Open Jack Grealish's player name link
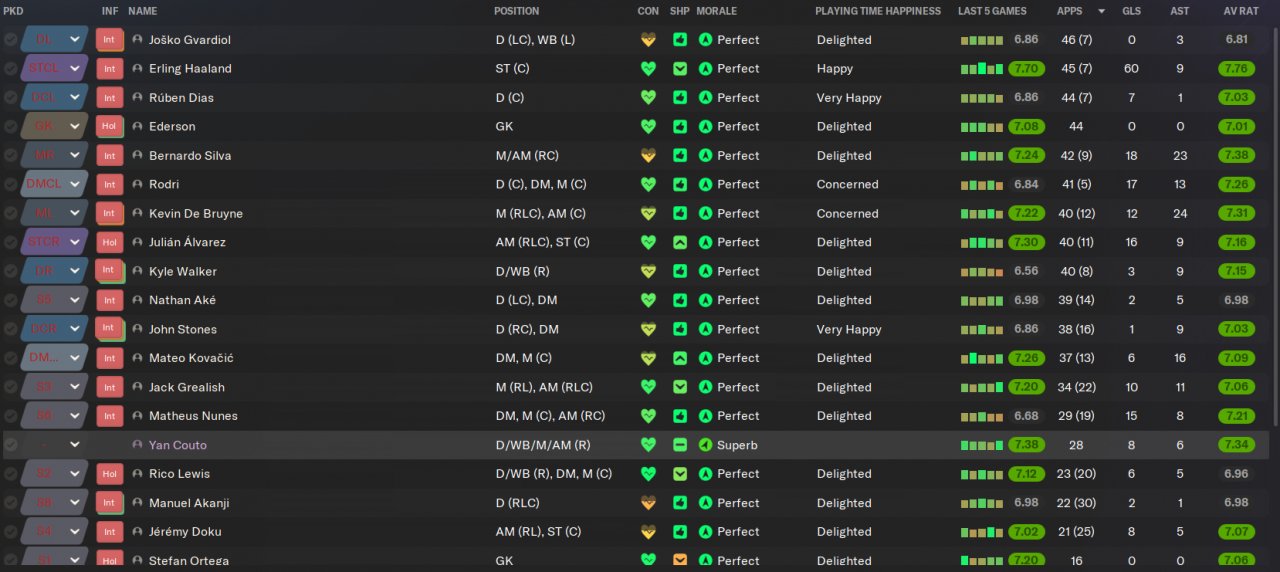 [x=187, y=388]
